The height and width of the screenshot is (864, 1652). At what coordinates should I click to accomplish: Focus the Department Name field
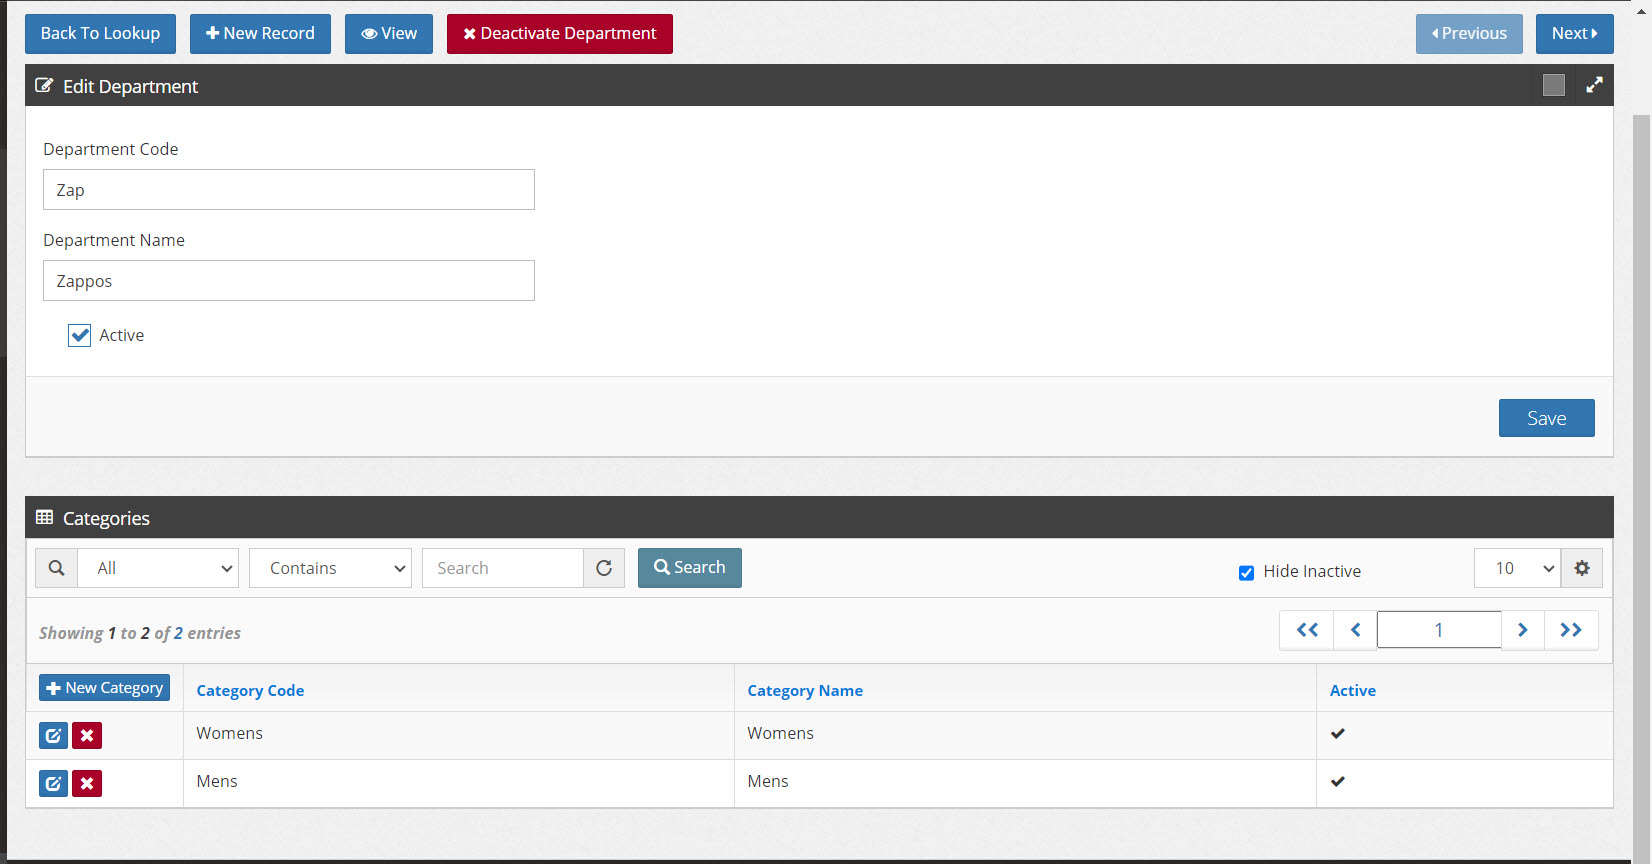(x=289, y=281)
